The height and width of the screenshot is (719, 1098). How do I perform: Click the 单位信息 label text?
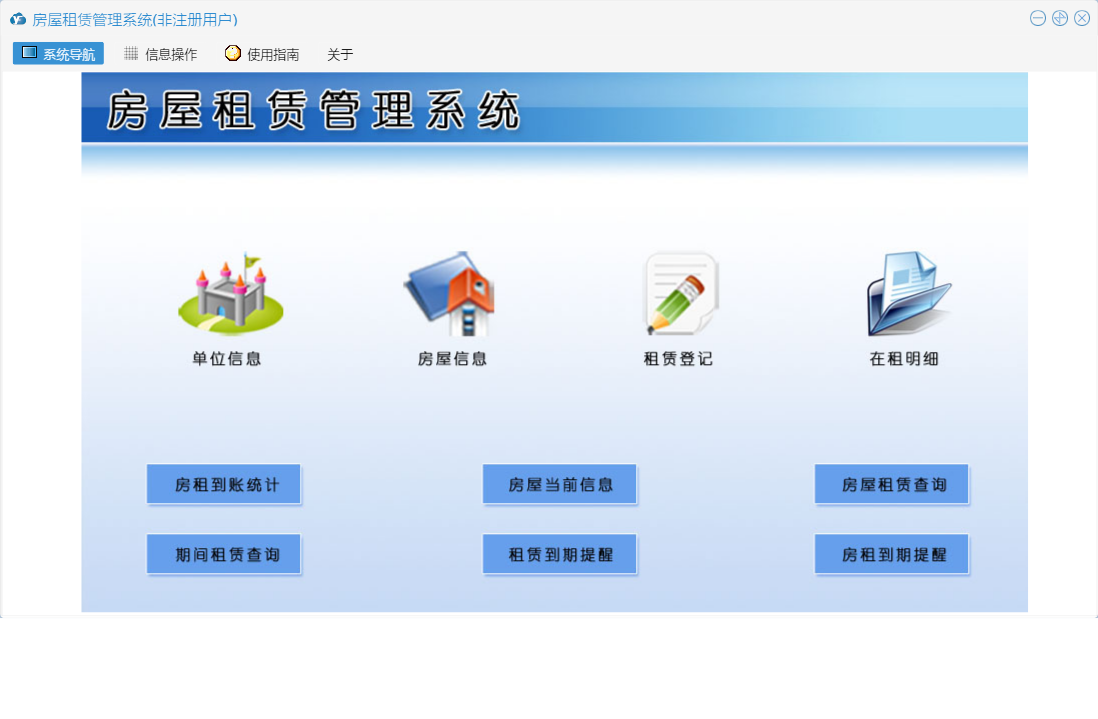pos(227,359)
